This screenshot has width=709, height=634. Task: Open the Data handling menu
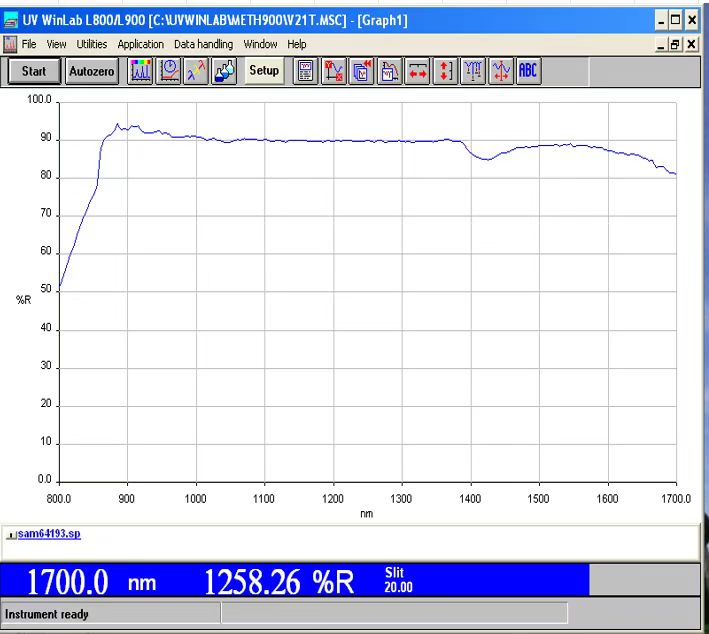click(203, 44)
